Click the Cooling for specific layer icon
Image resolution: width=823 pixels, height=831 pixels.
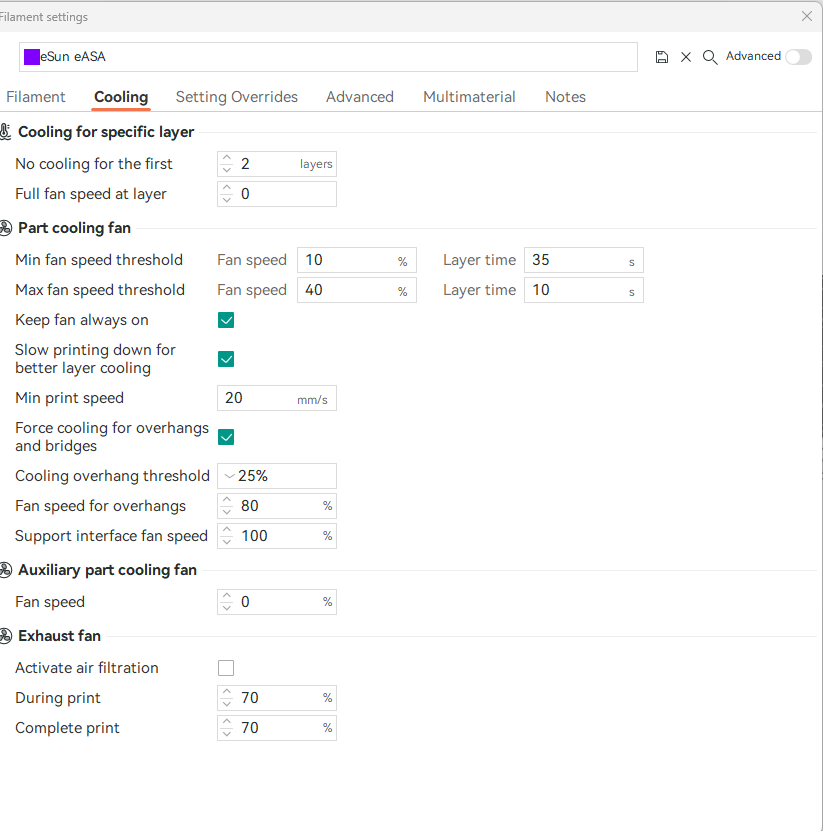(x=6, y=132)
